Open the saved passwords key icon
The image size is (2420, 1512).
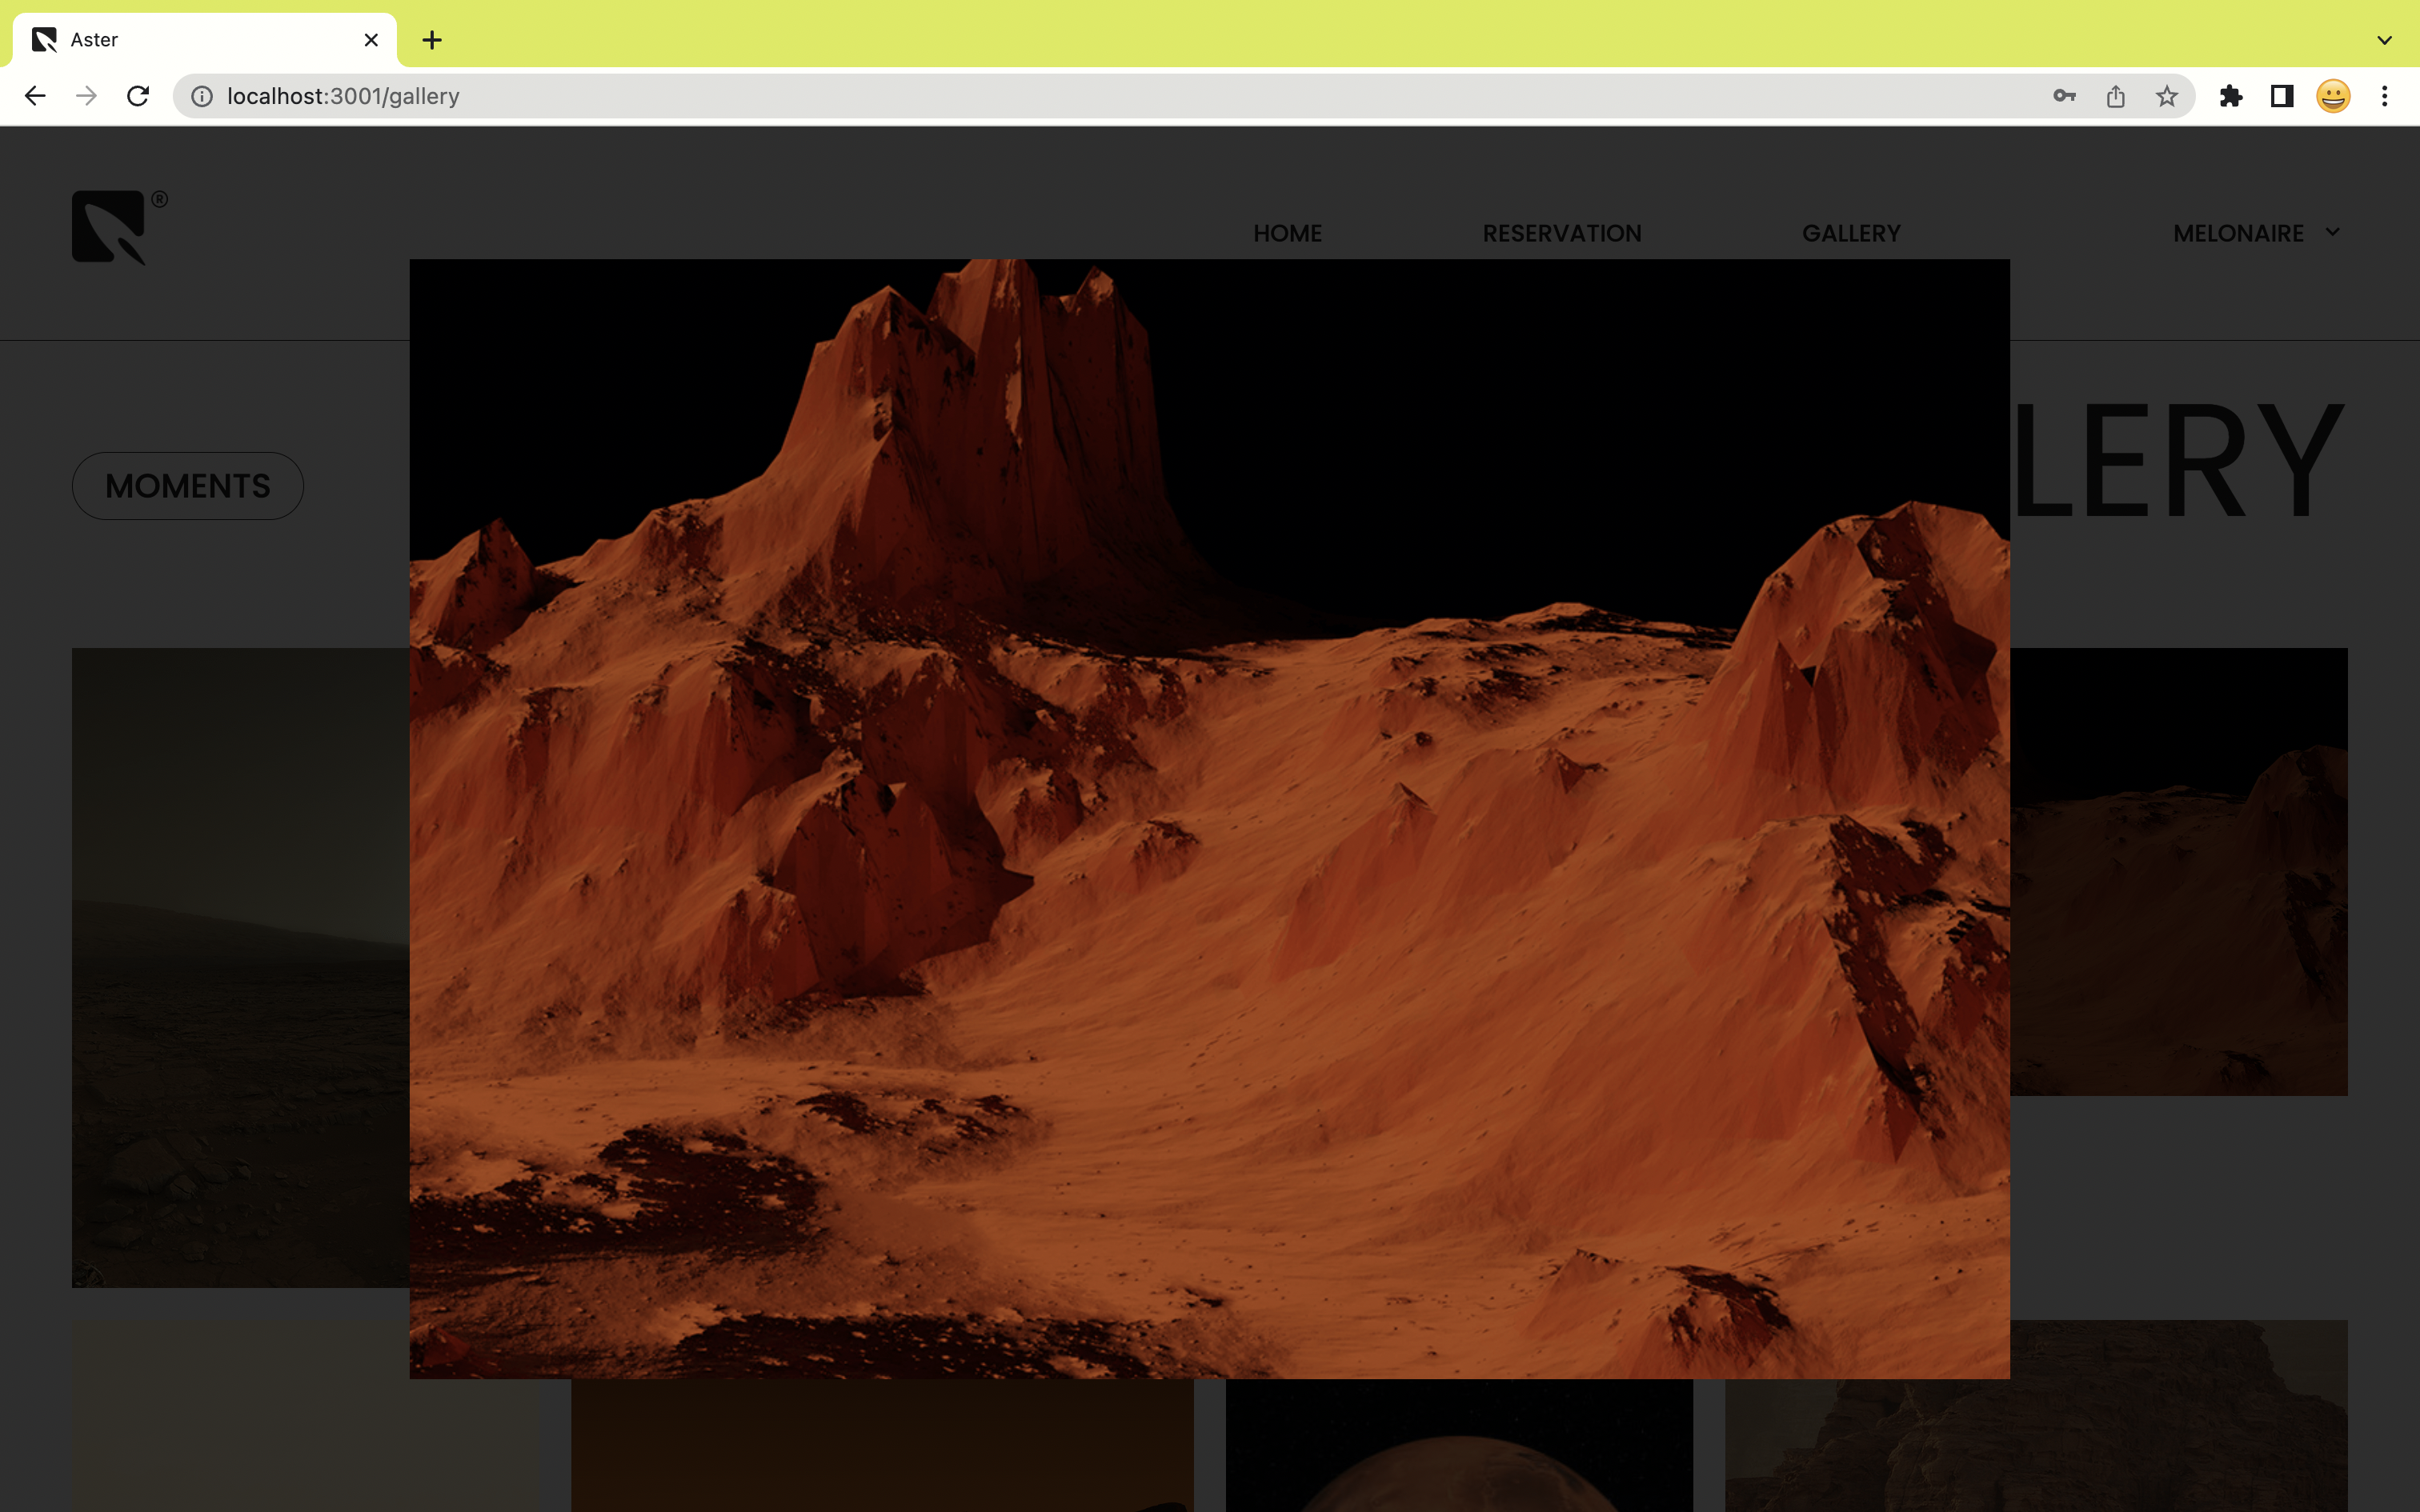(x=2064, y=96)
